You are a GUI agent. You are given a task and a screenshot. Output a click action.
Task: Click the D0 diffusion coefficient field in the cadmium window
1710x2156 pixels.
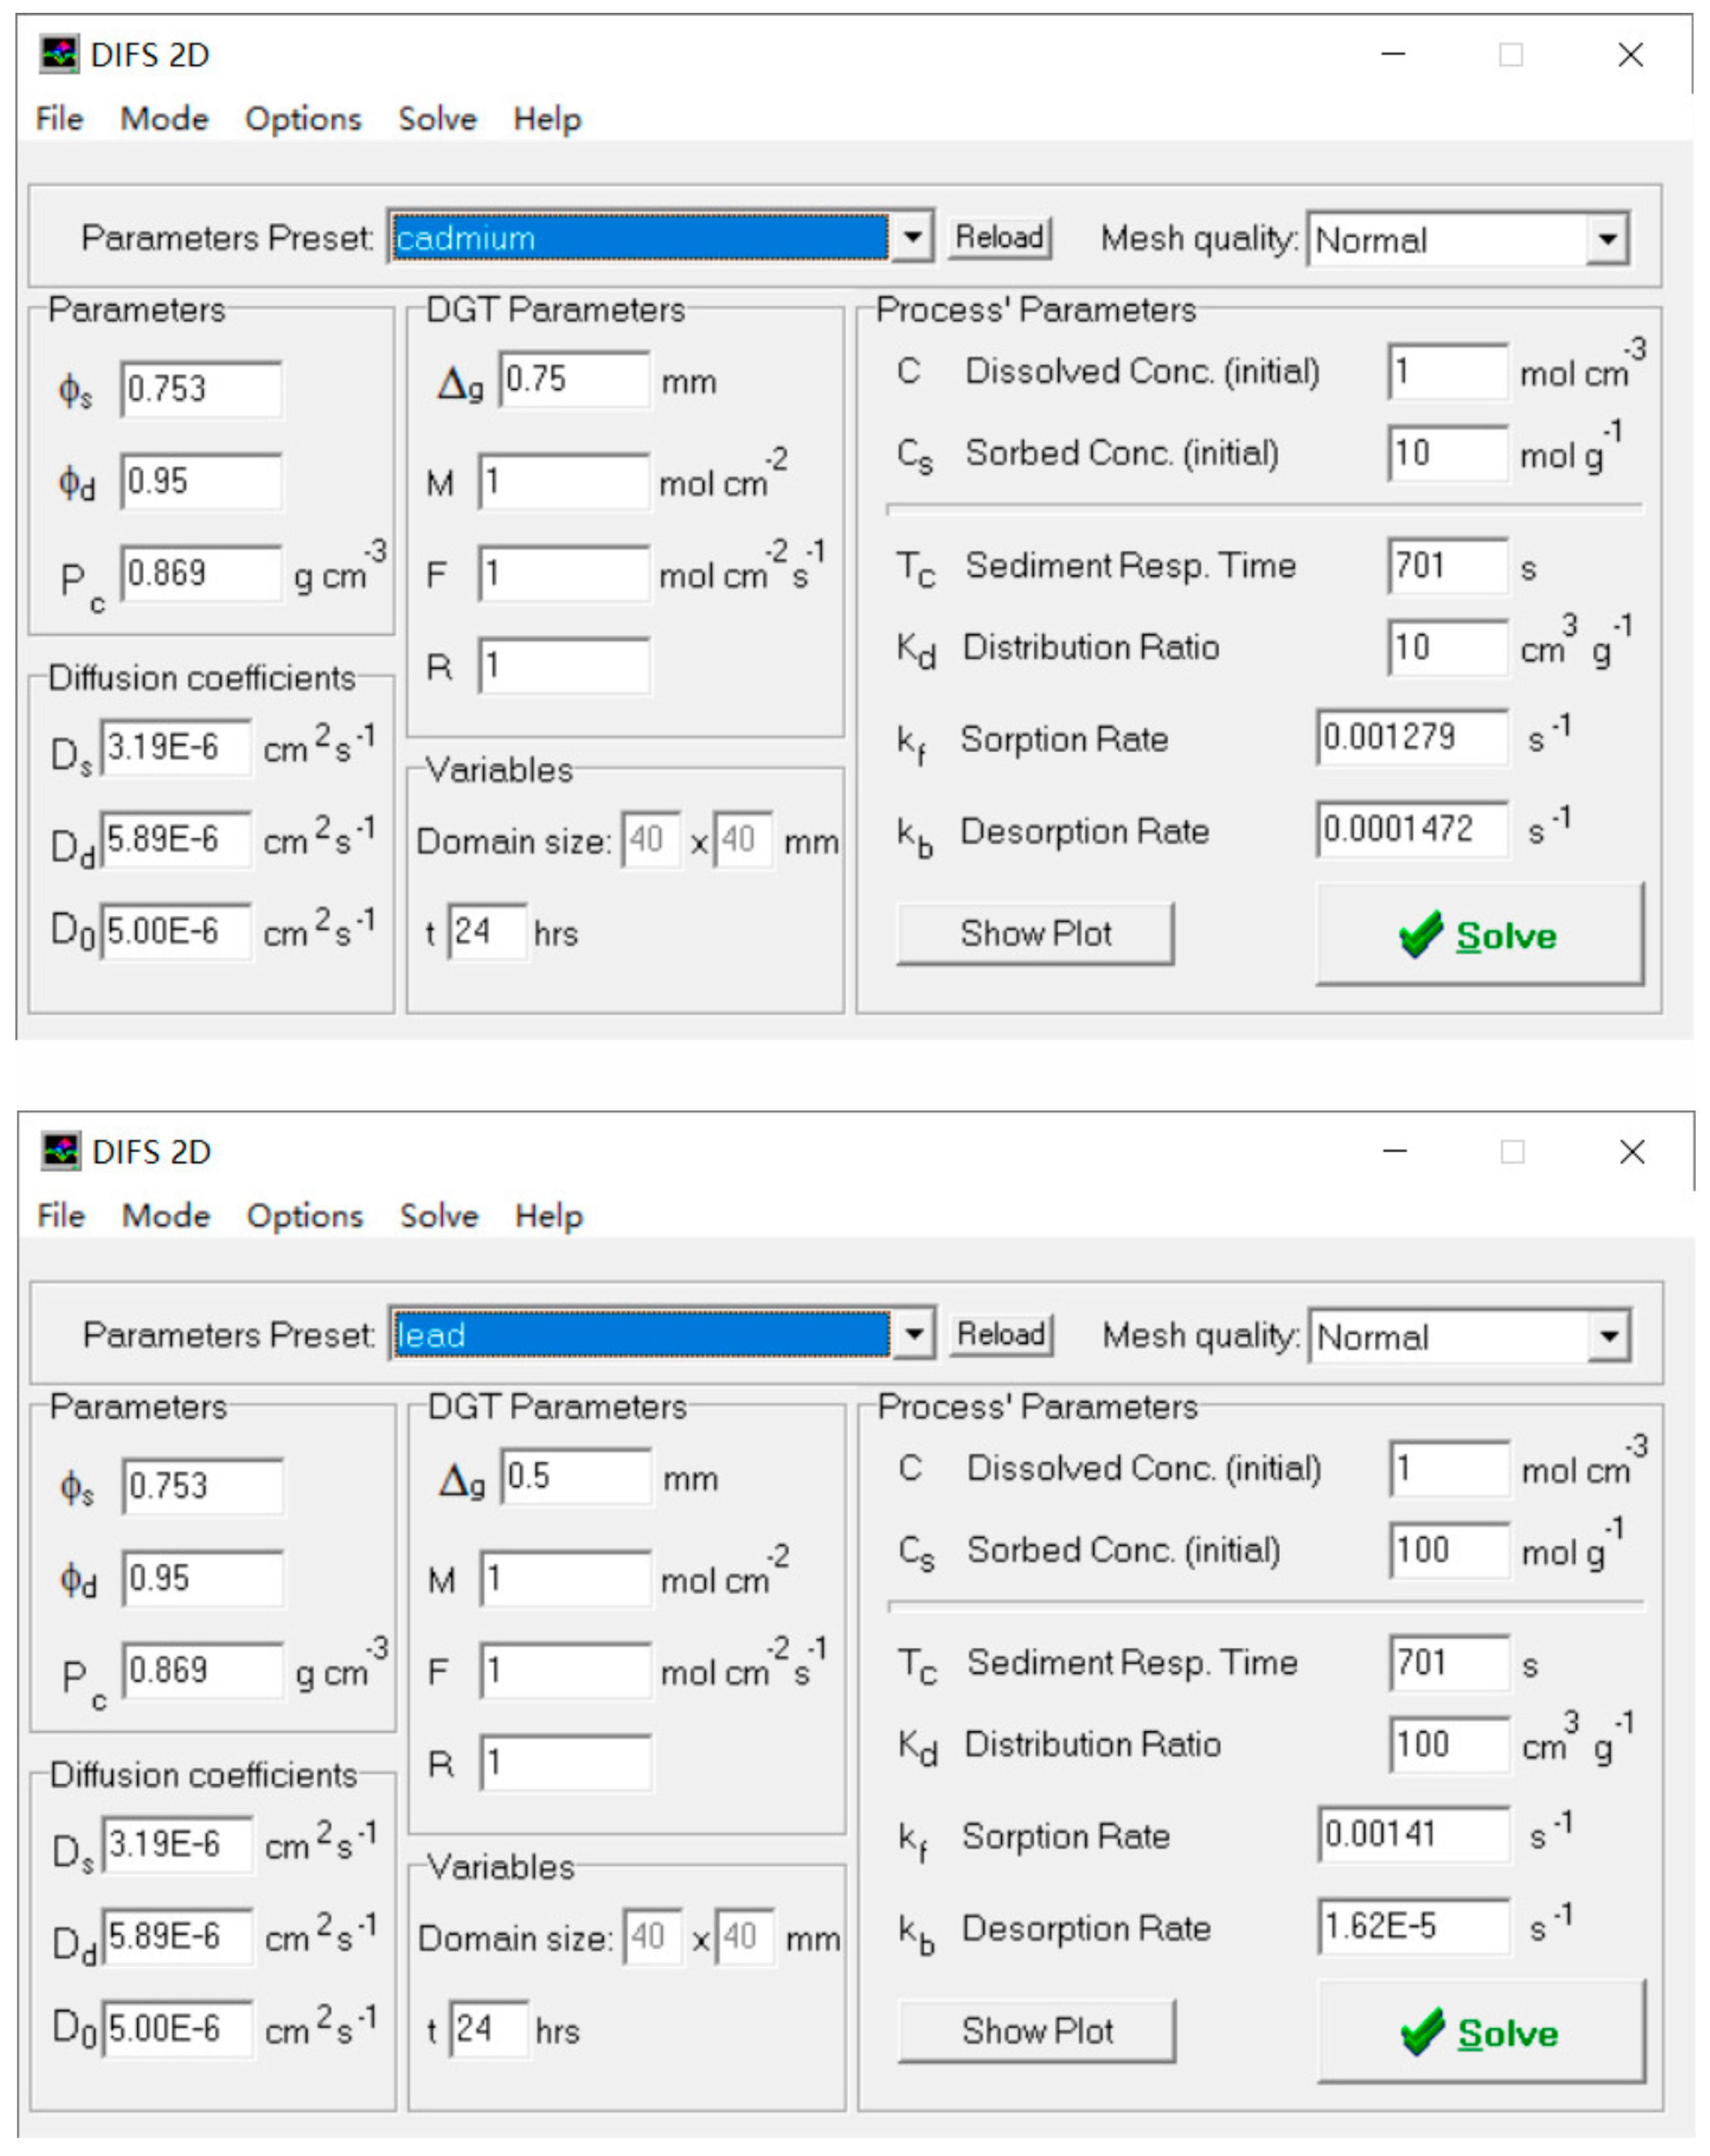pyautogui.click(x=176, y=931)
